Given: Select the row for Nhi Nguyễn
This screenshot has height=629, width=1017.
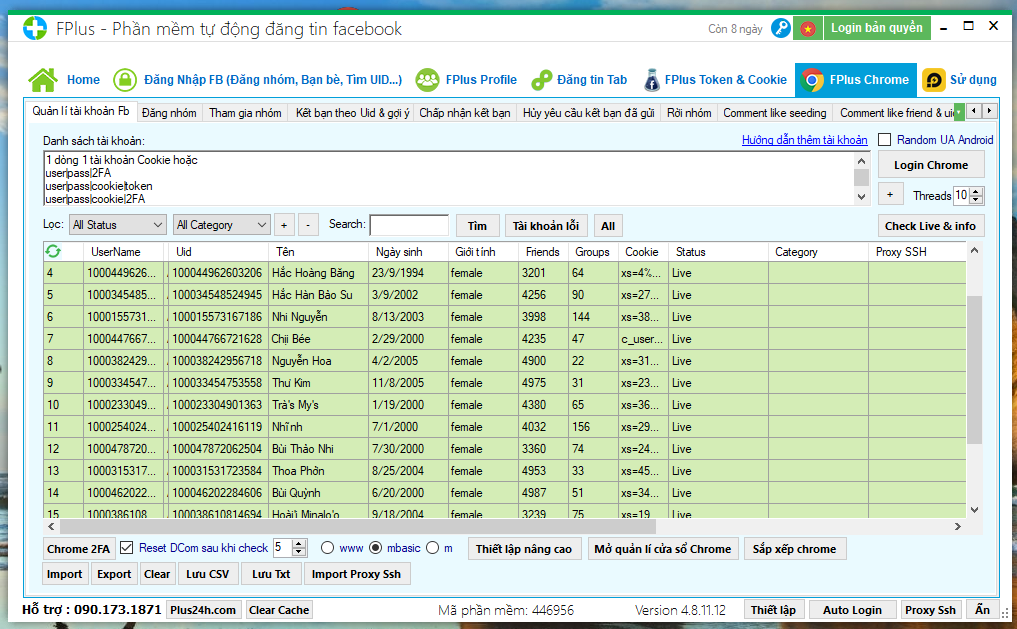Looking at the screenshot, I should pyautogui.click(x=505, y=316).
